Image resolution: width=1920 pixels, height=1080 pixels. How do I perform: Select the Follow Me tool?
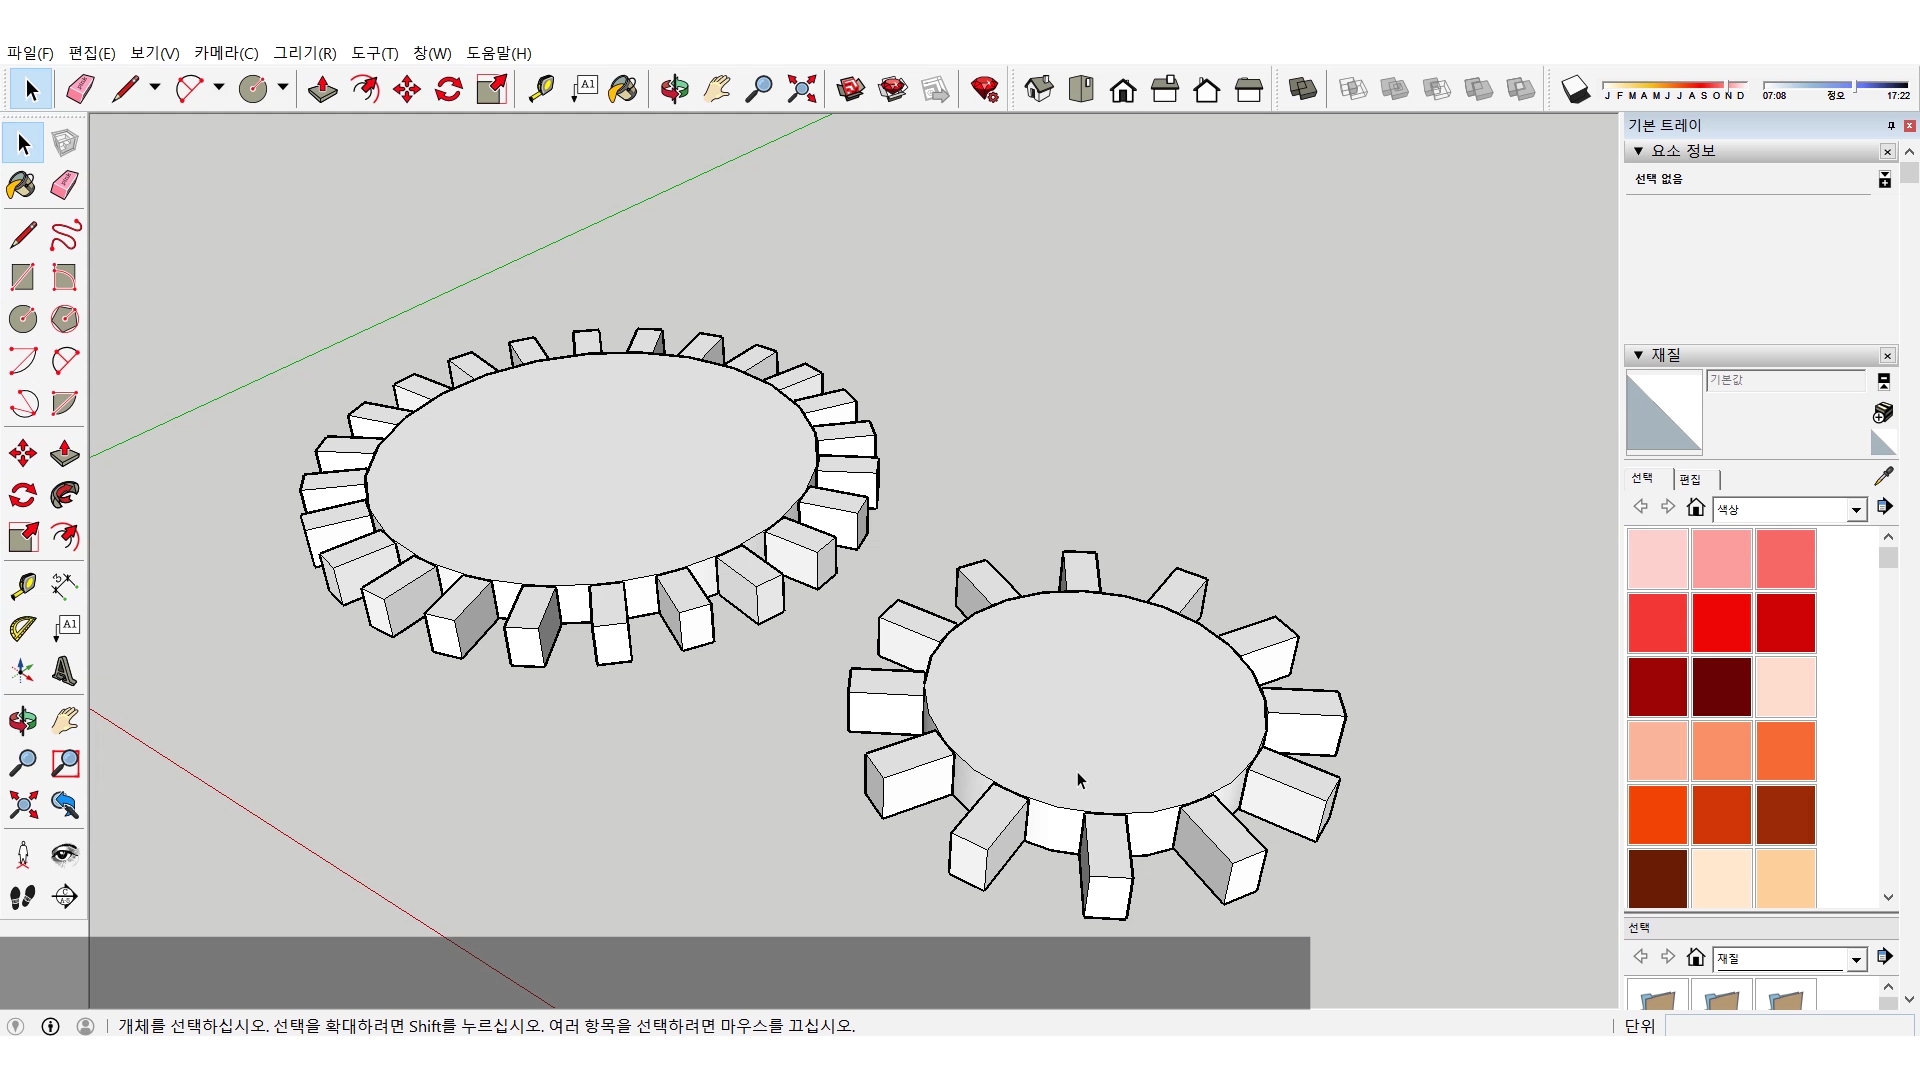coord(65,495)
